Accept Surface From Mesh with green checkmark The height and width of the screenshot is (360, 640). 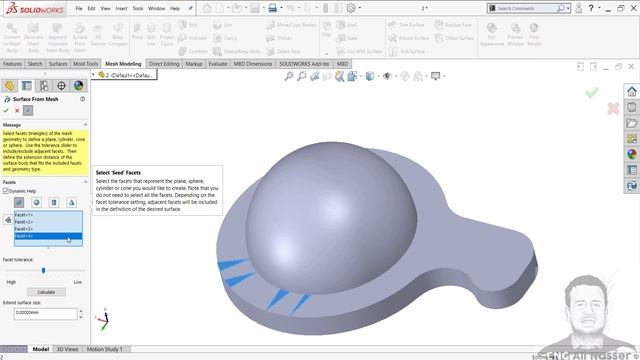pos(6,111)
